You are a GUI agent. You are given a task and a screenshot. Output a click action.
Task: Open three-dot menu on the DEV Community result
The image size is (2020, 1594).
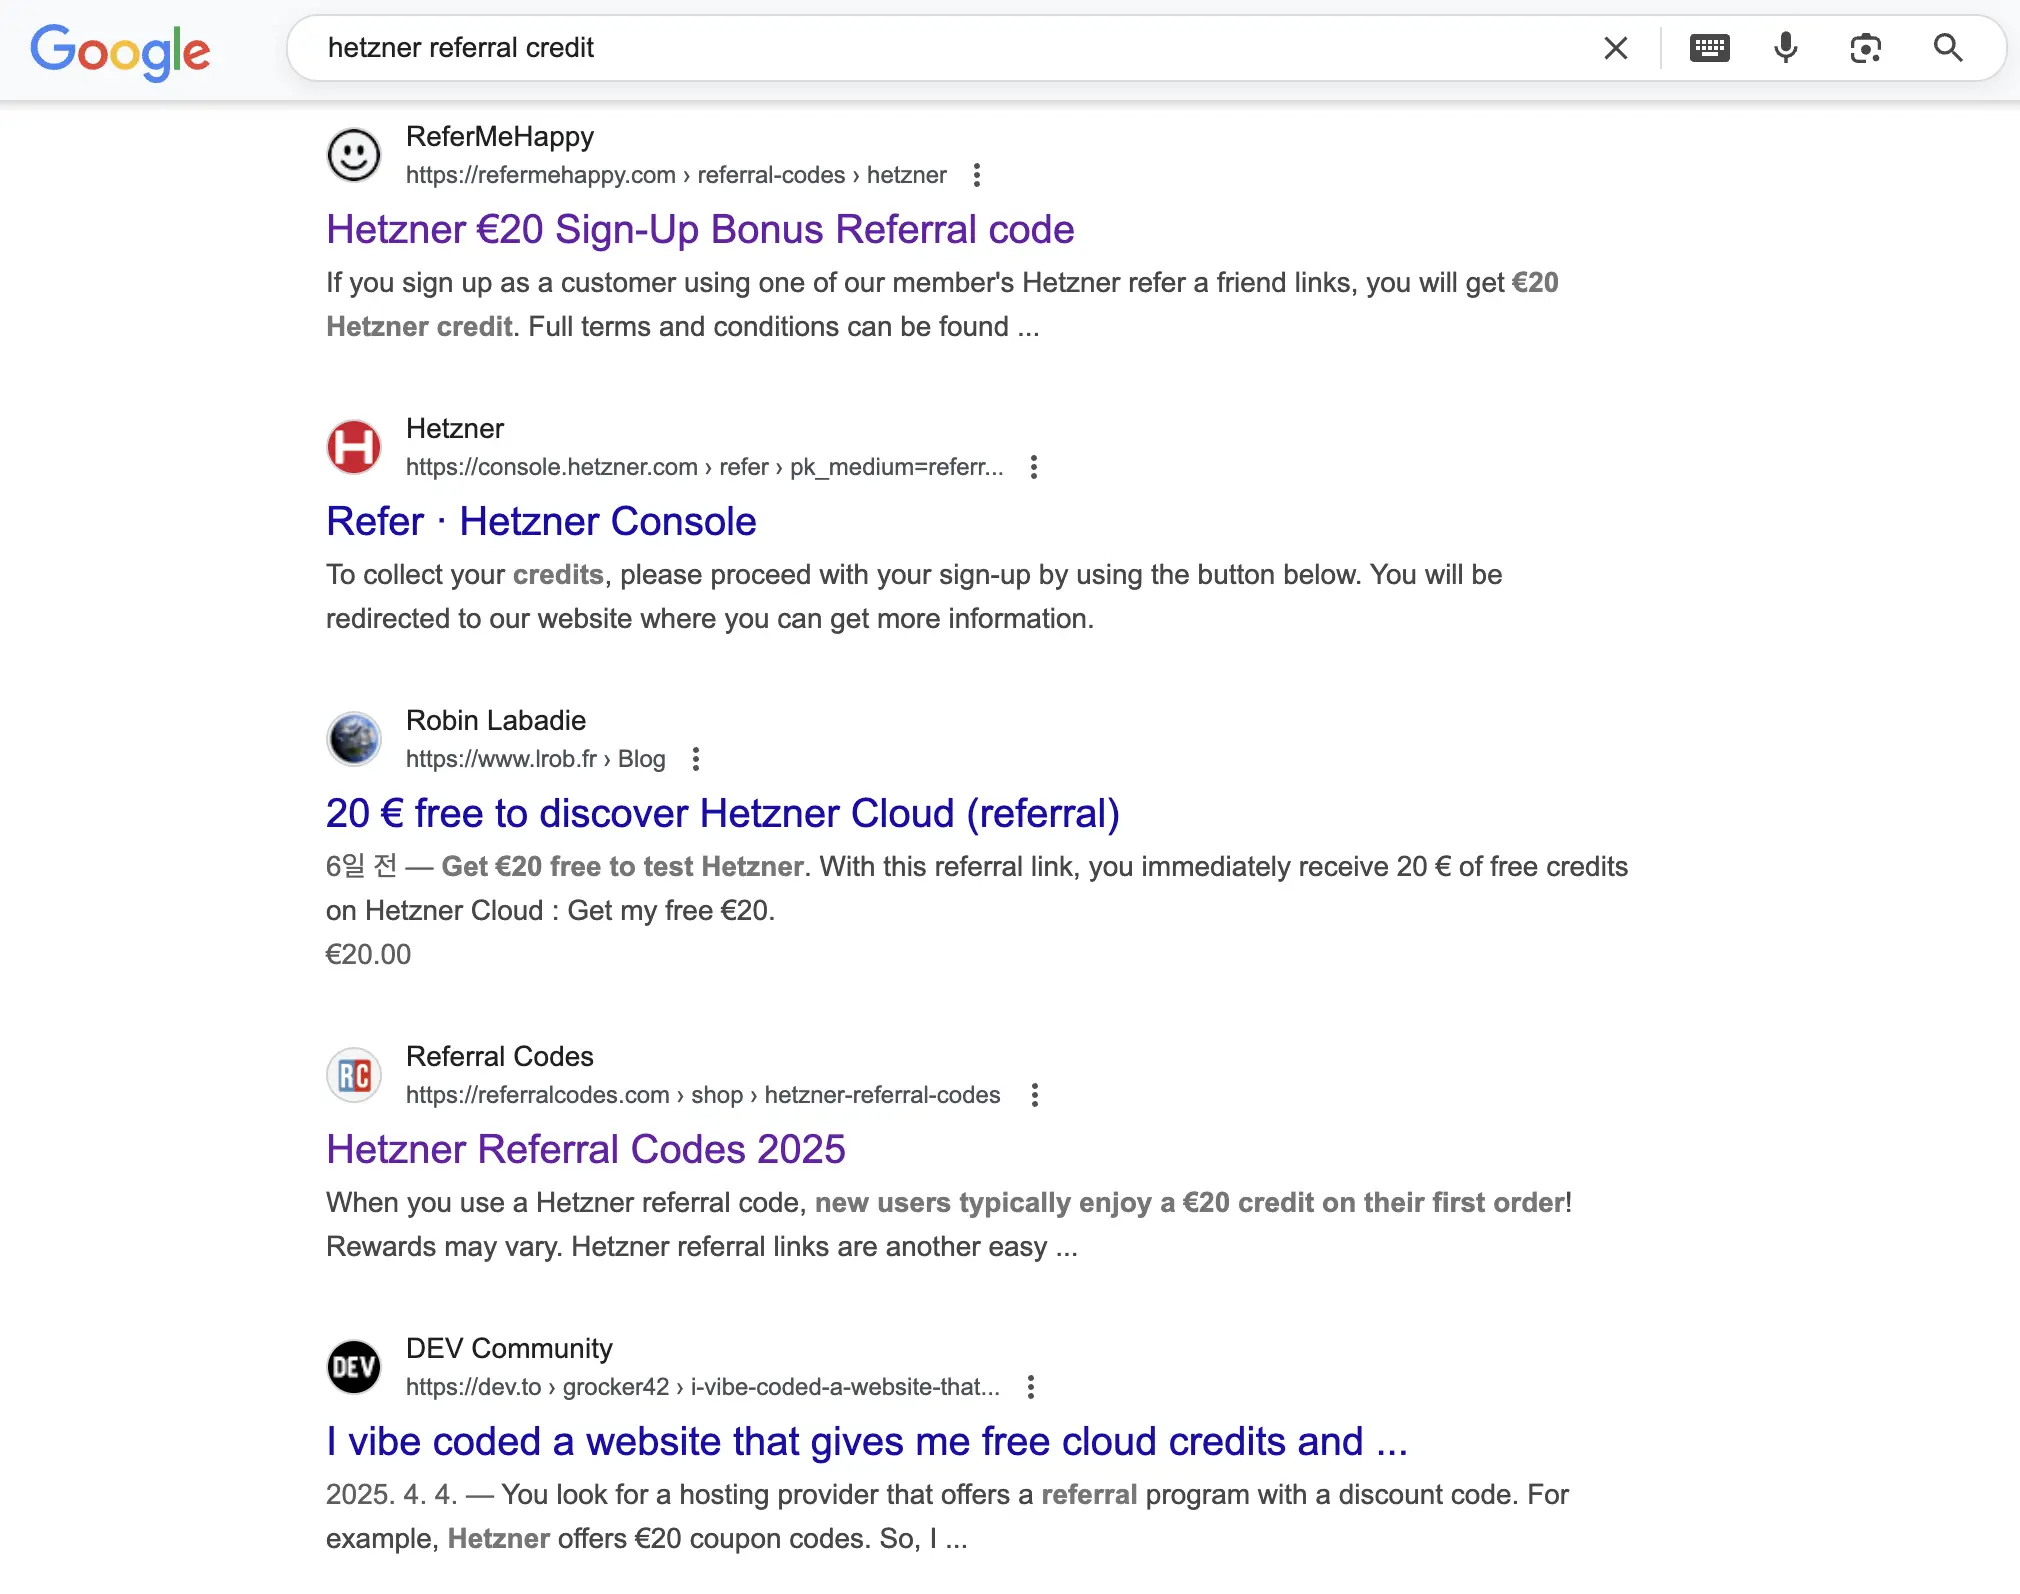coord(1031,1387)
